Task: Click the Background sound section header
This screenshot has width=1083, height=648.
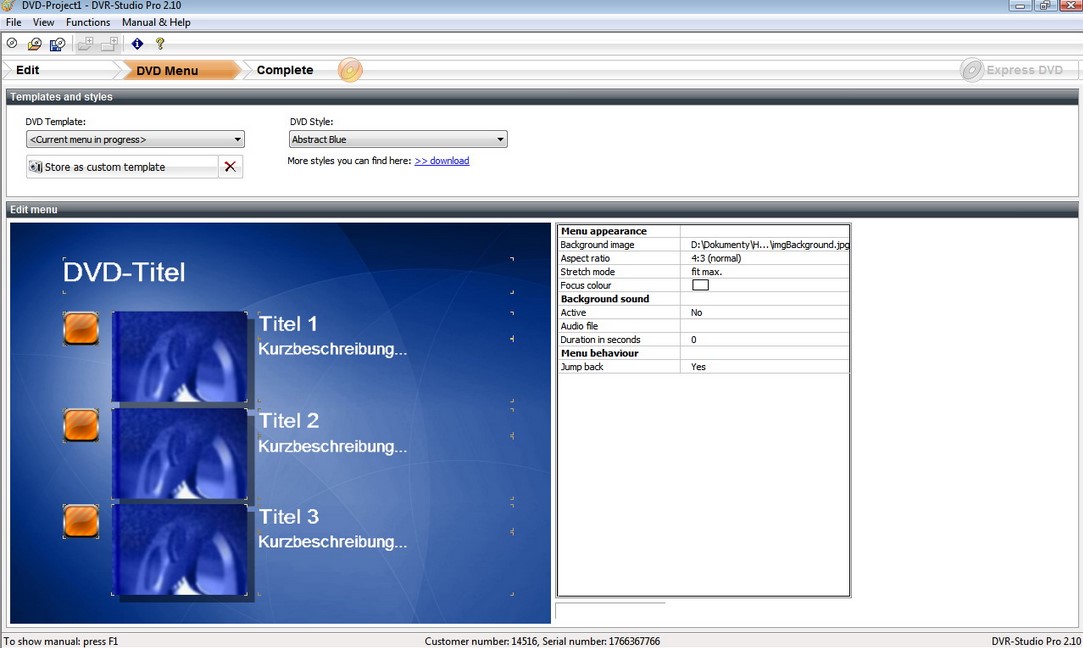Action: click(x=605, y=298)
